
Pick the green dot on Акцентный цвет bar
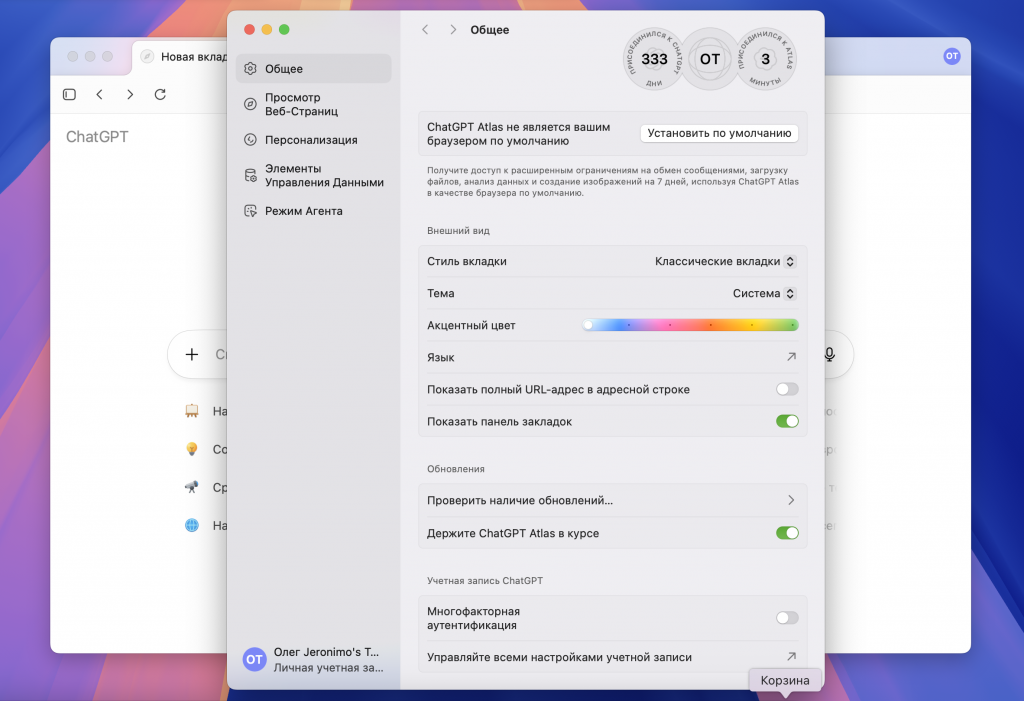pos(792,325)
